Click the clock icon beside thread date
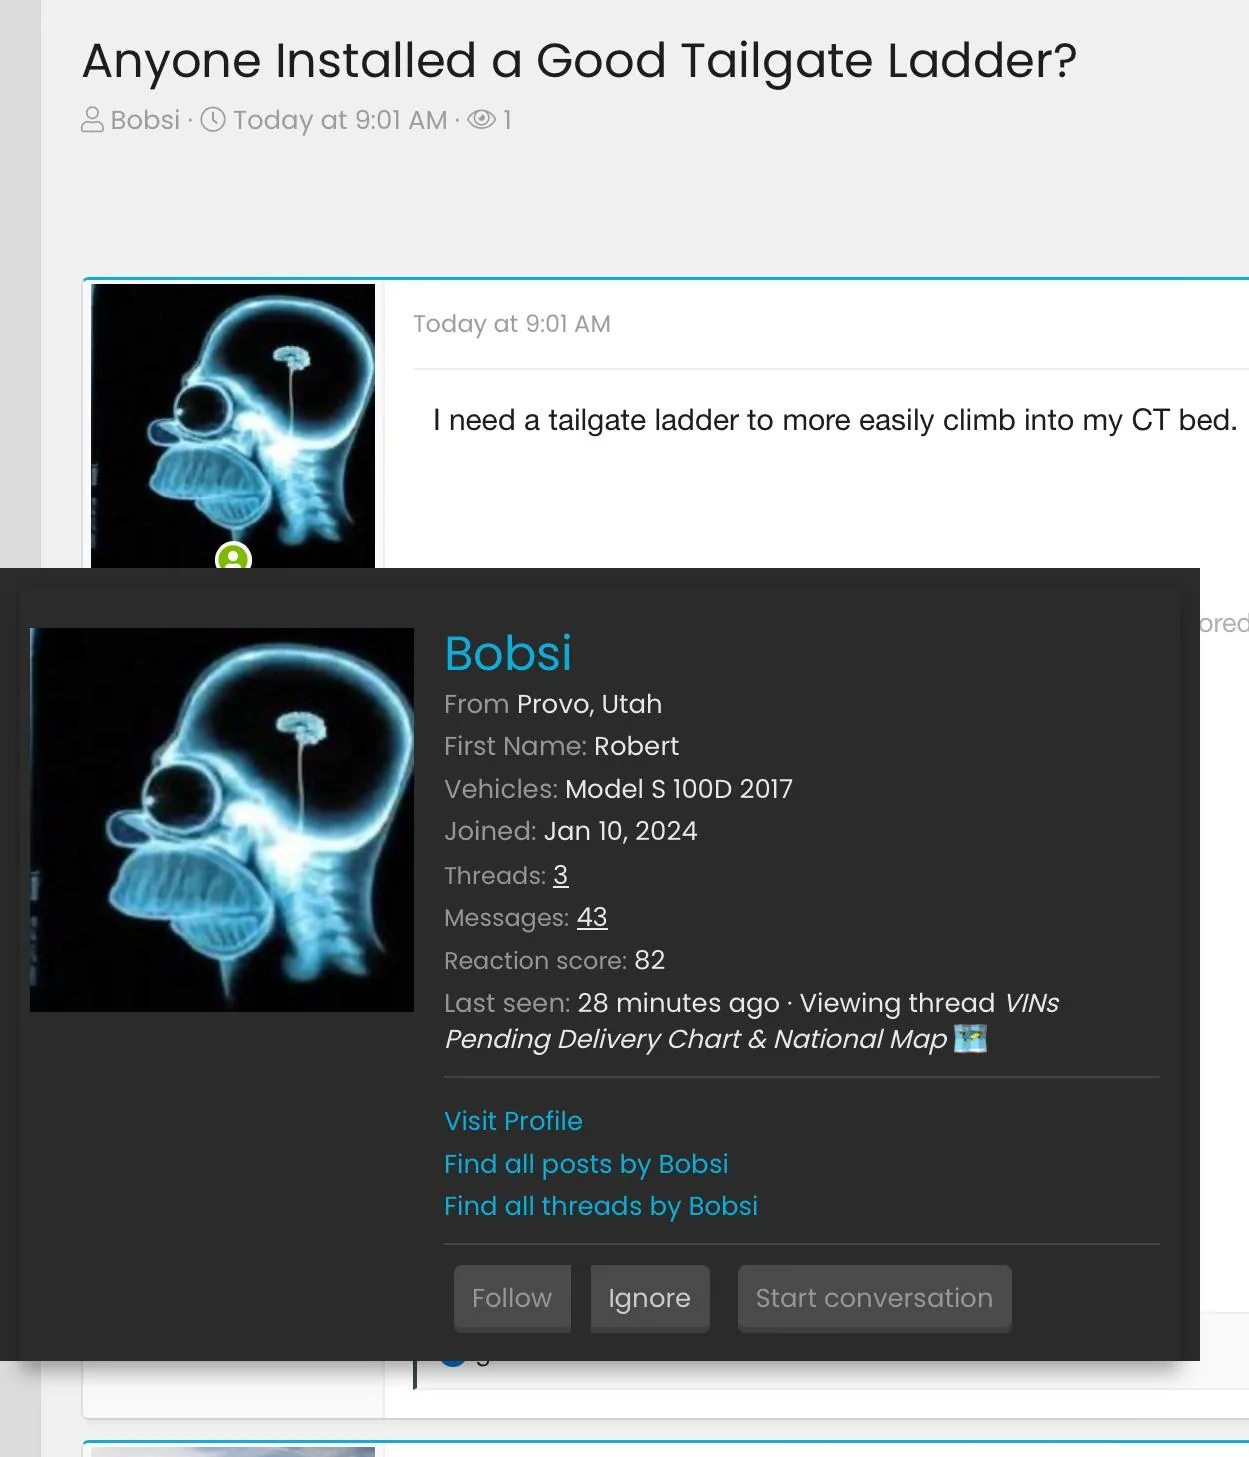The width and height of the screenshot is (1249, 1457). pos(213,120)
